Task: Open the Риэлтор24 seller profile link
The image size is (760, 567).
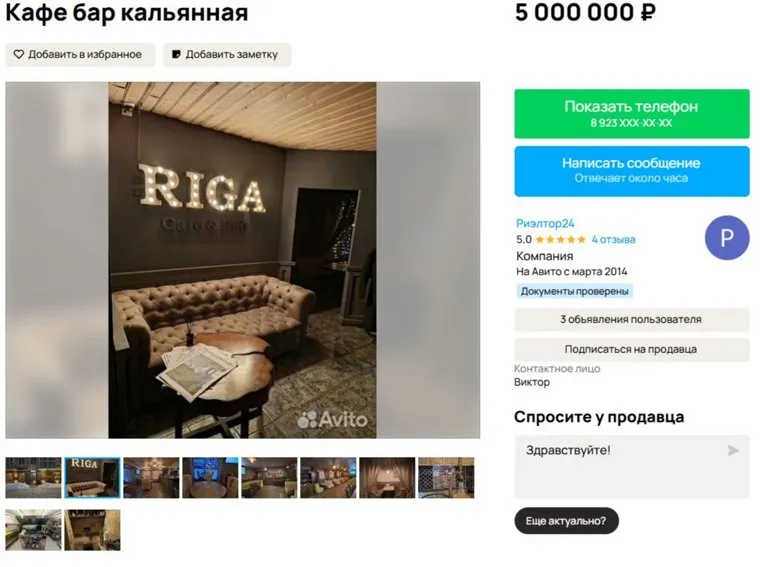Action: [545, 223]
